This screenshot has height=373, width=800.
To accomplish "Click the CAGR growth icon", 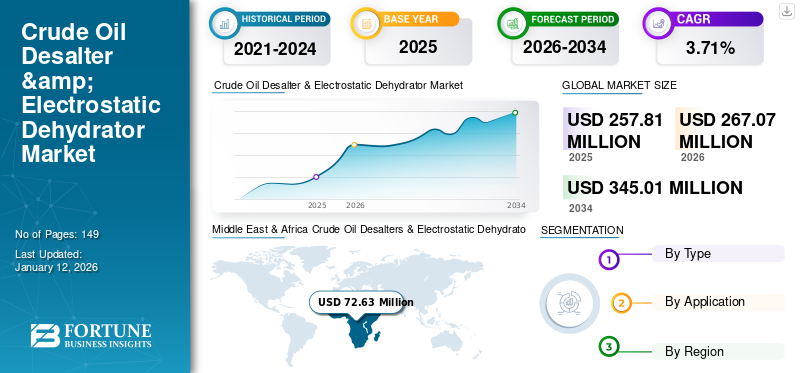I will point(658,23).
